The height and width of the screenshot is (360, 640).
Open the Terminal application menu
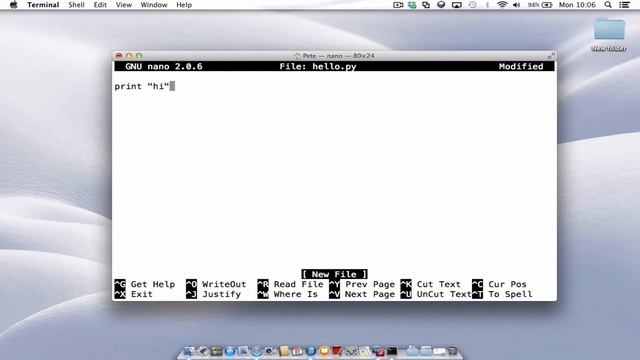pos(43,5)
